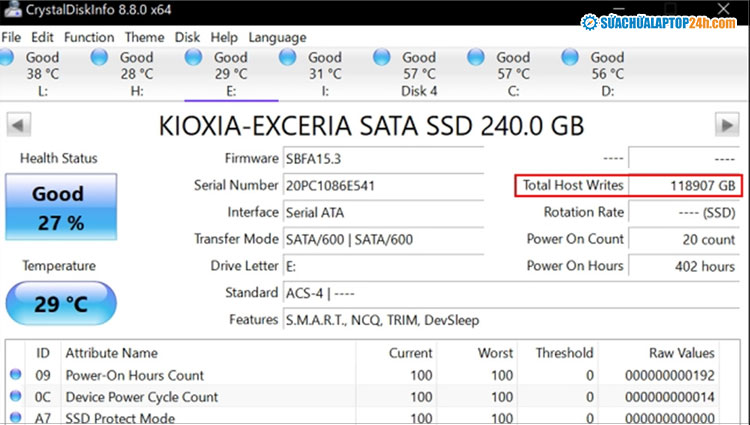Click the CrystalDiskInfo title bar icon
This screenshot has width=750, height=425.
pyautogui.click(x=13, y=9)
